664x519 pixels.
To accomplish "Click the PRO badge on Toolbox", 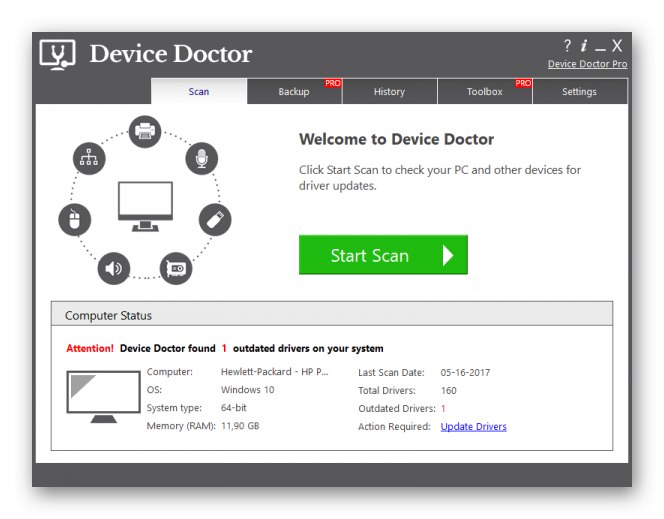I will tap(523, 83).
